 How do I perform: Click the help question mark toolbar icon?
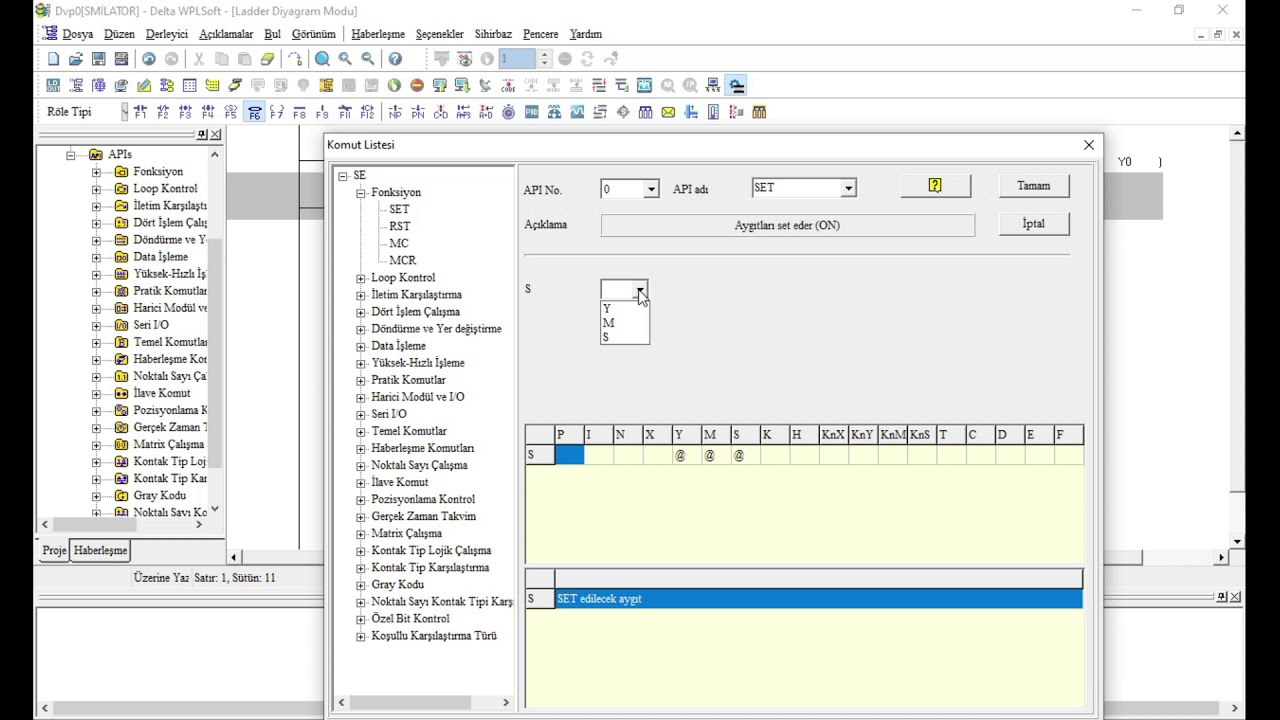395,59
